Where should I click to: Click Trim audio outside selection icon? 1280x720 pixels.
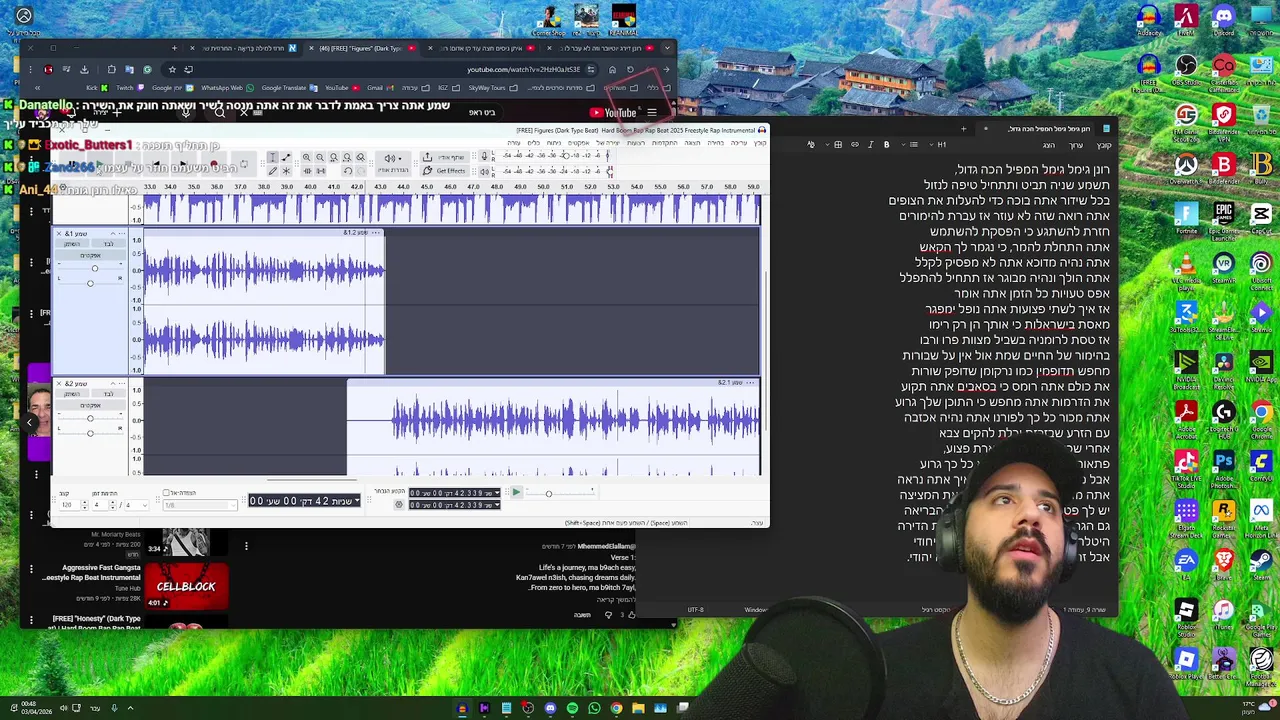pos(307,171)
